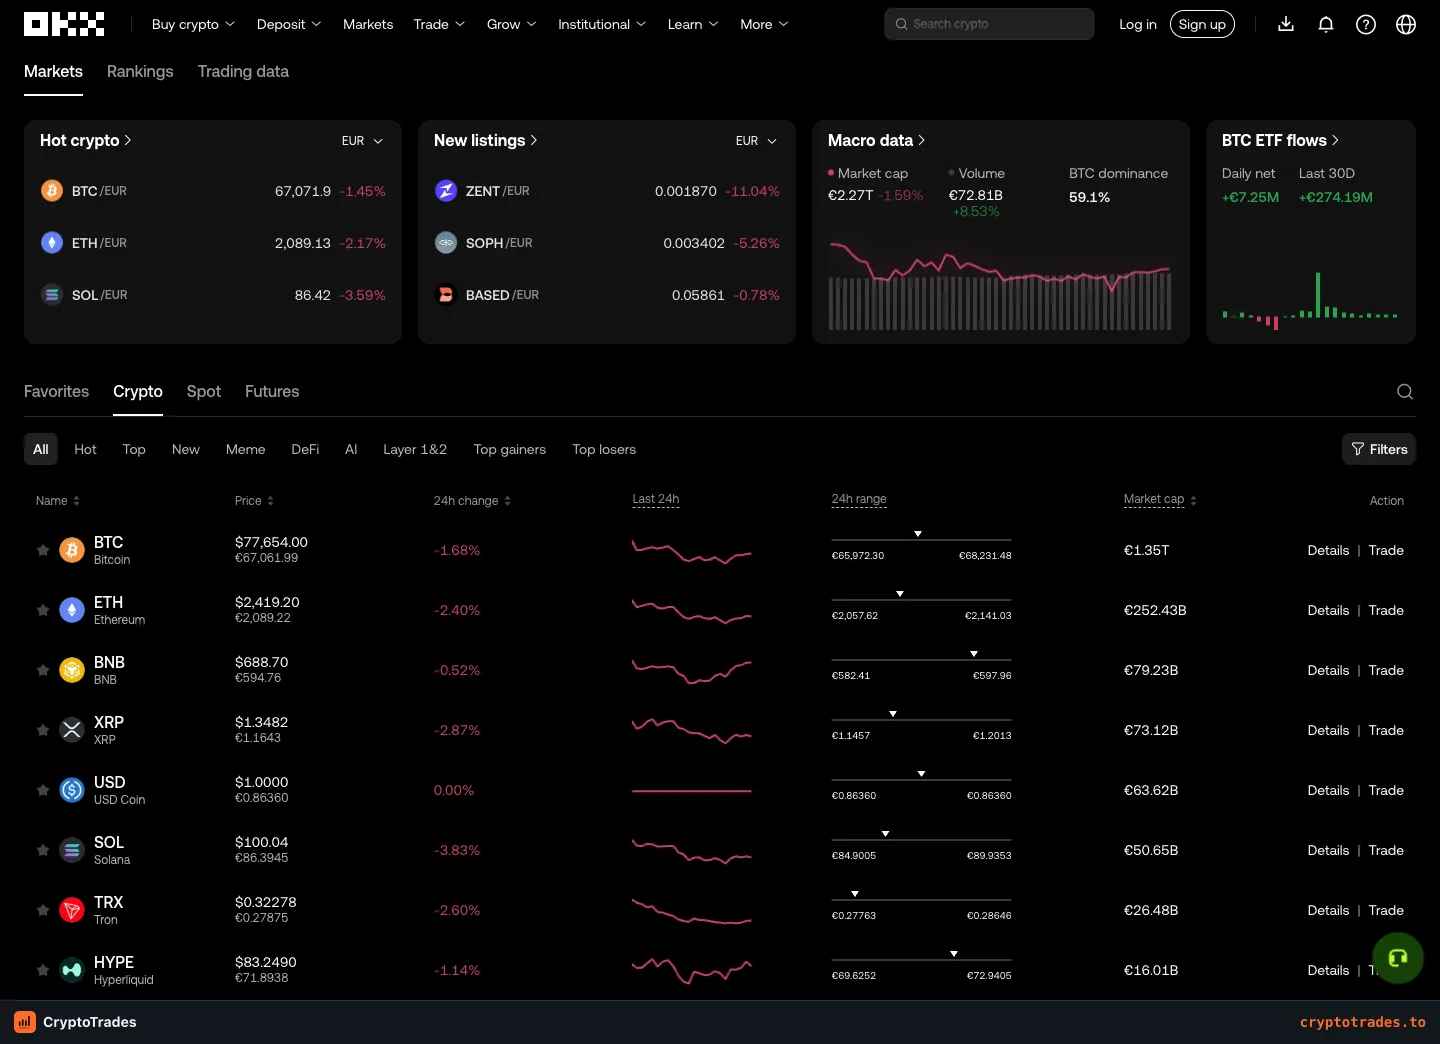The height and width of the screenshot is (1044, 1440).
Task: Click the USD Coin icon in table
Action: 72,790
